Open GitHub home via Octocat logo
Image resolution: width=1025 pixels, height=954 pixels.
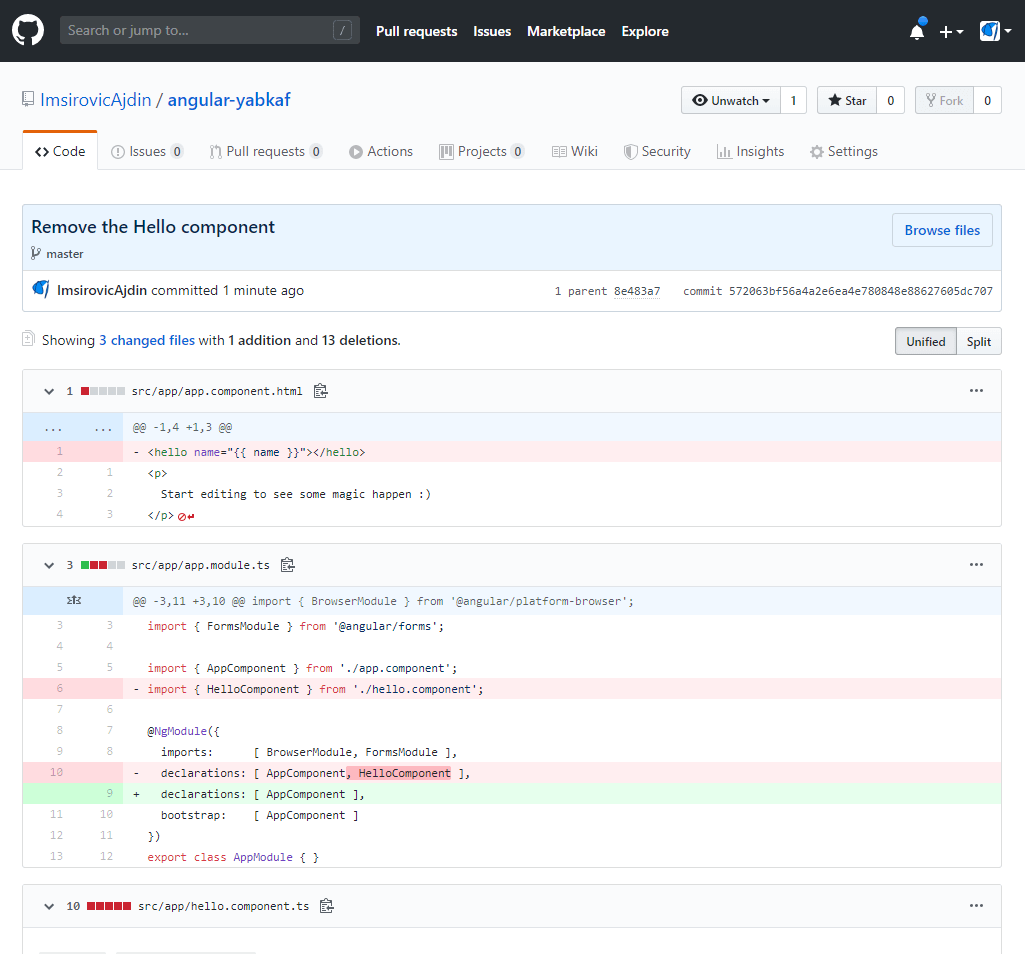(28, 31)
